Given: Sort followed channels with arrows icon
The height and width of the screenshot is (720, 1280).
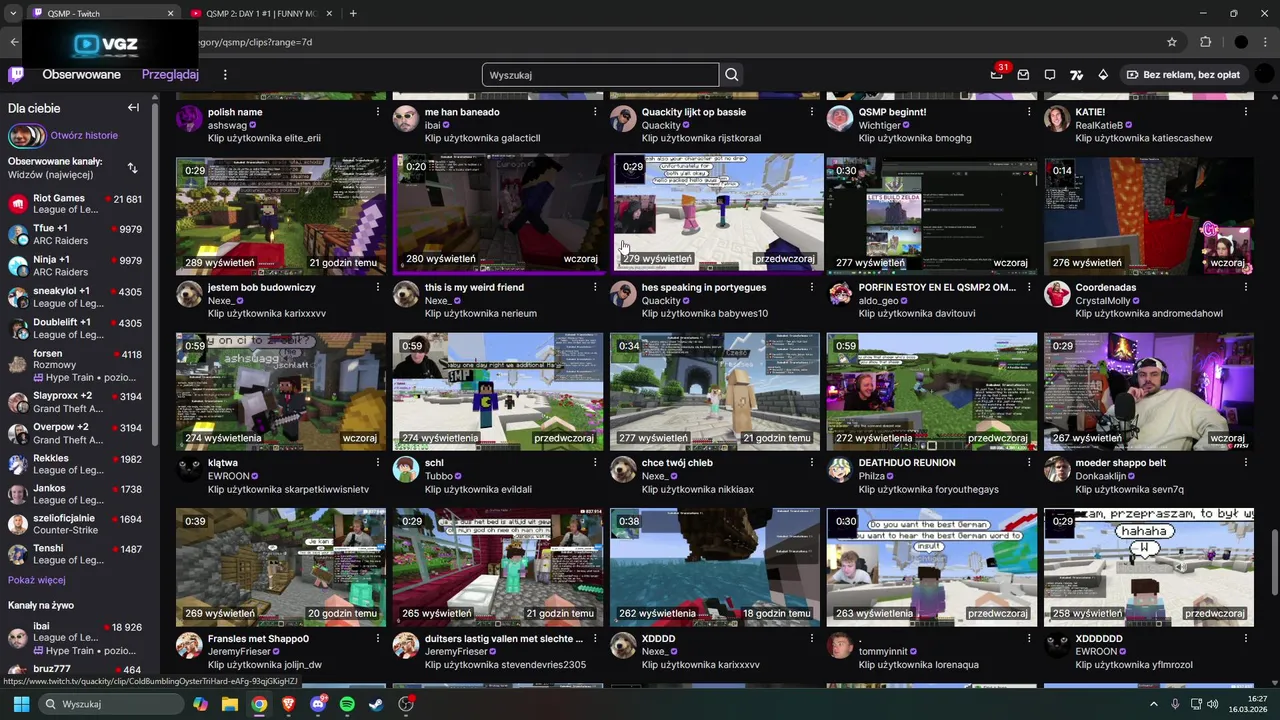Looking at the screenshot, I should pyautogui.click(x=132, y=168).
